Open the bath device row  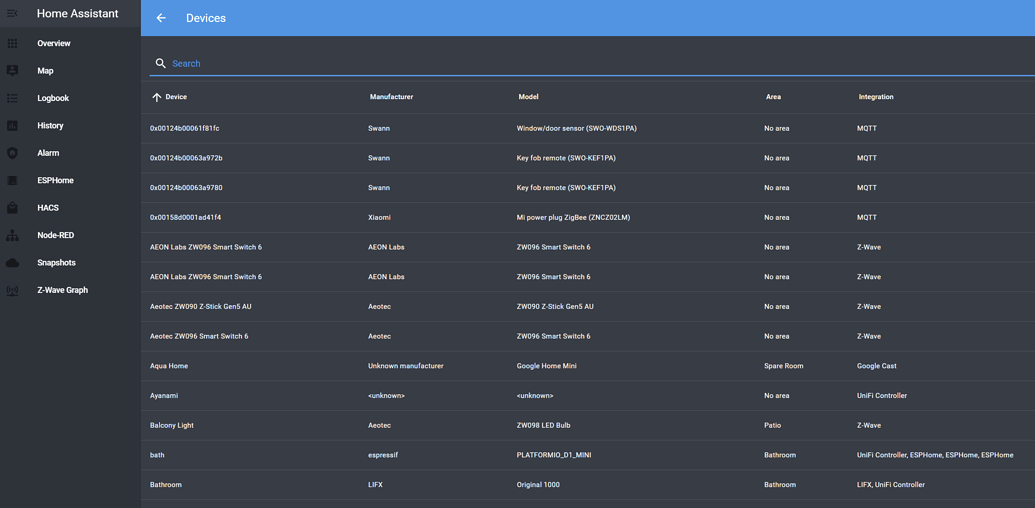[x=587, y=455]
